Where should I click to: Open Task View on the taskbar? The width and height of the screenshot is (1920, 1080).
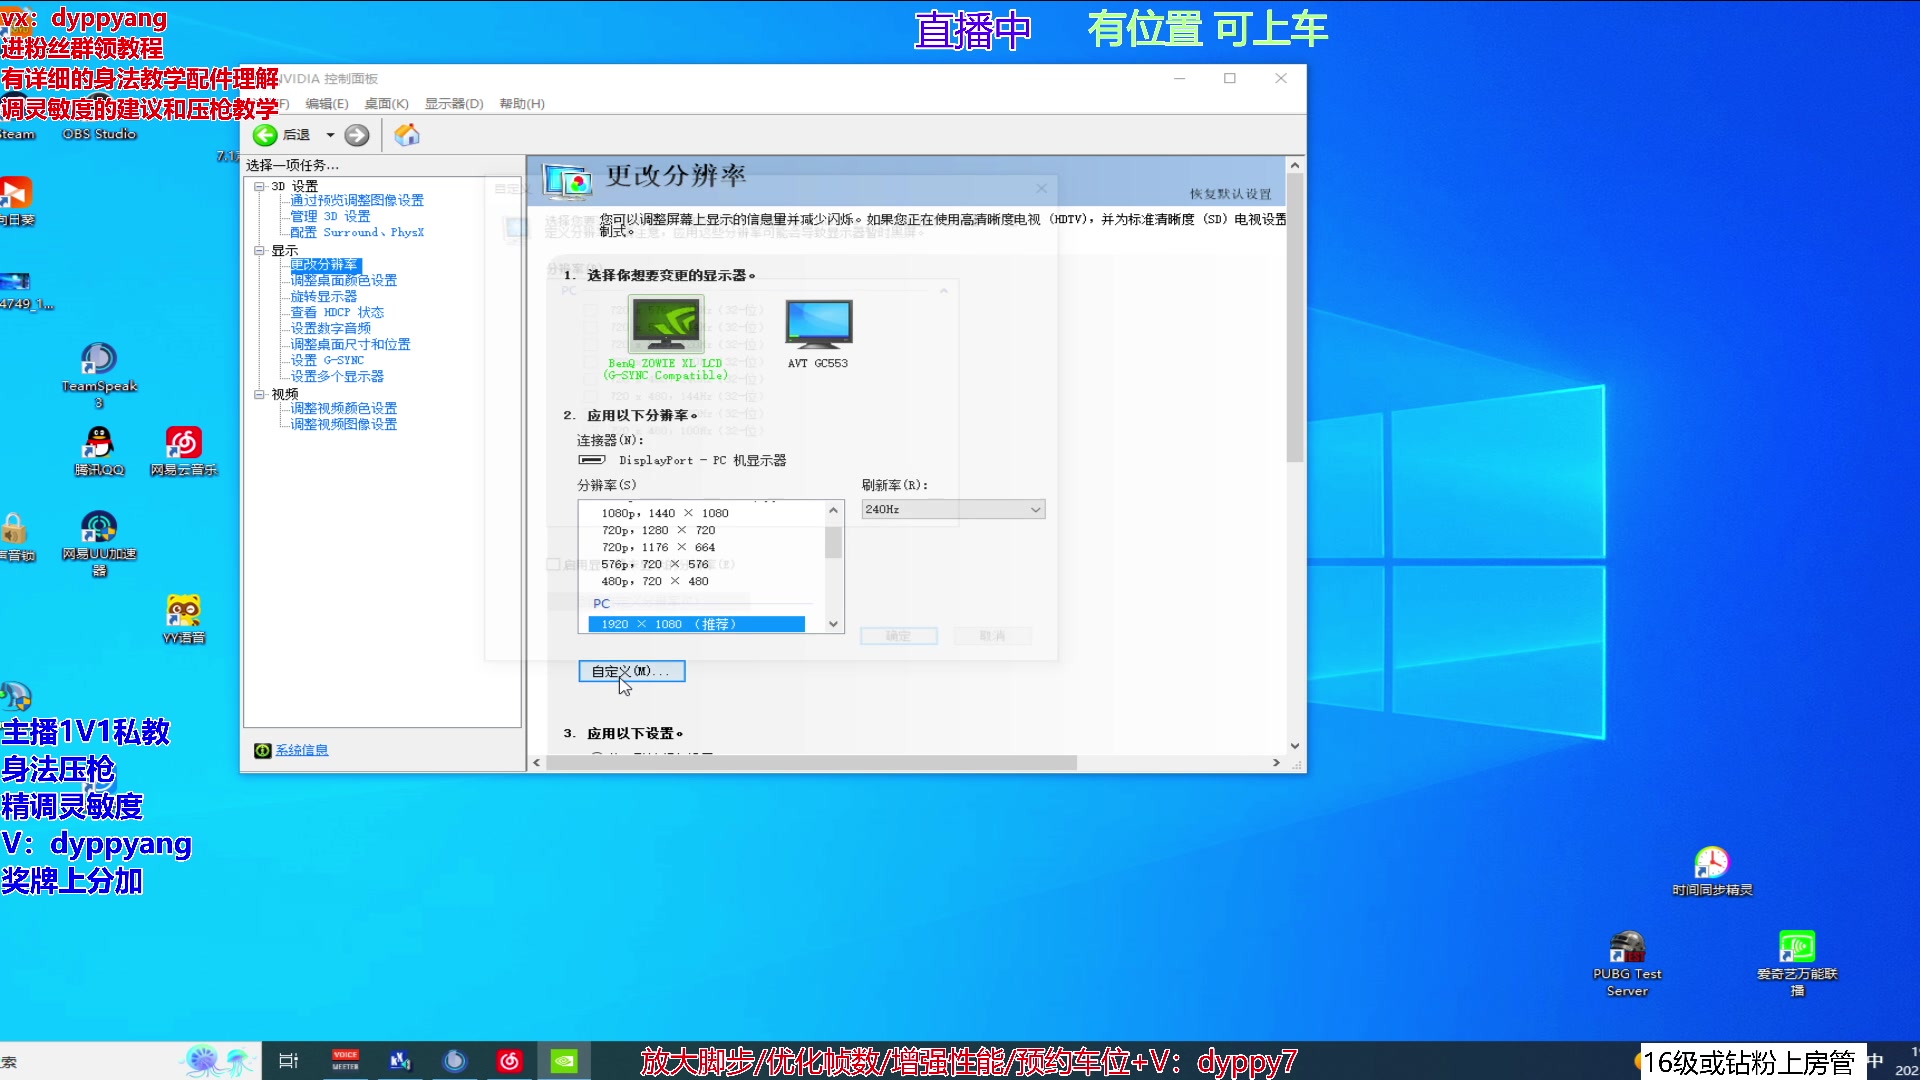(x=289, y=1061)
